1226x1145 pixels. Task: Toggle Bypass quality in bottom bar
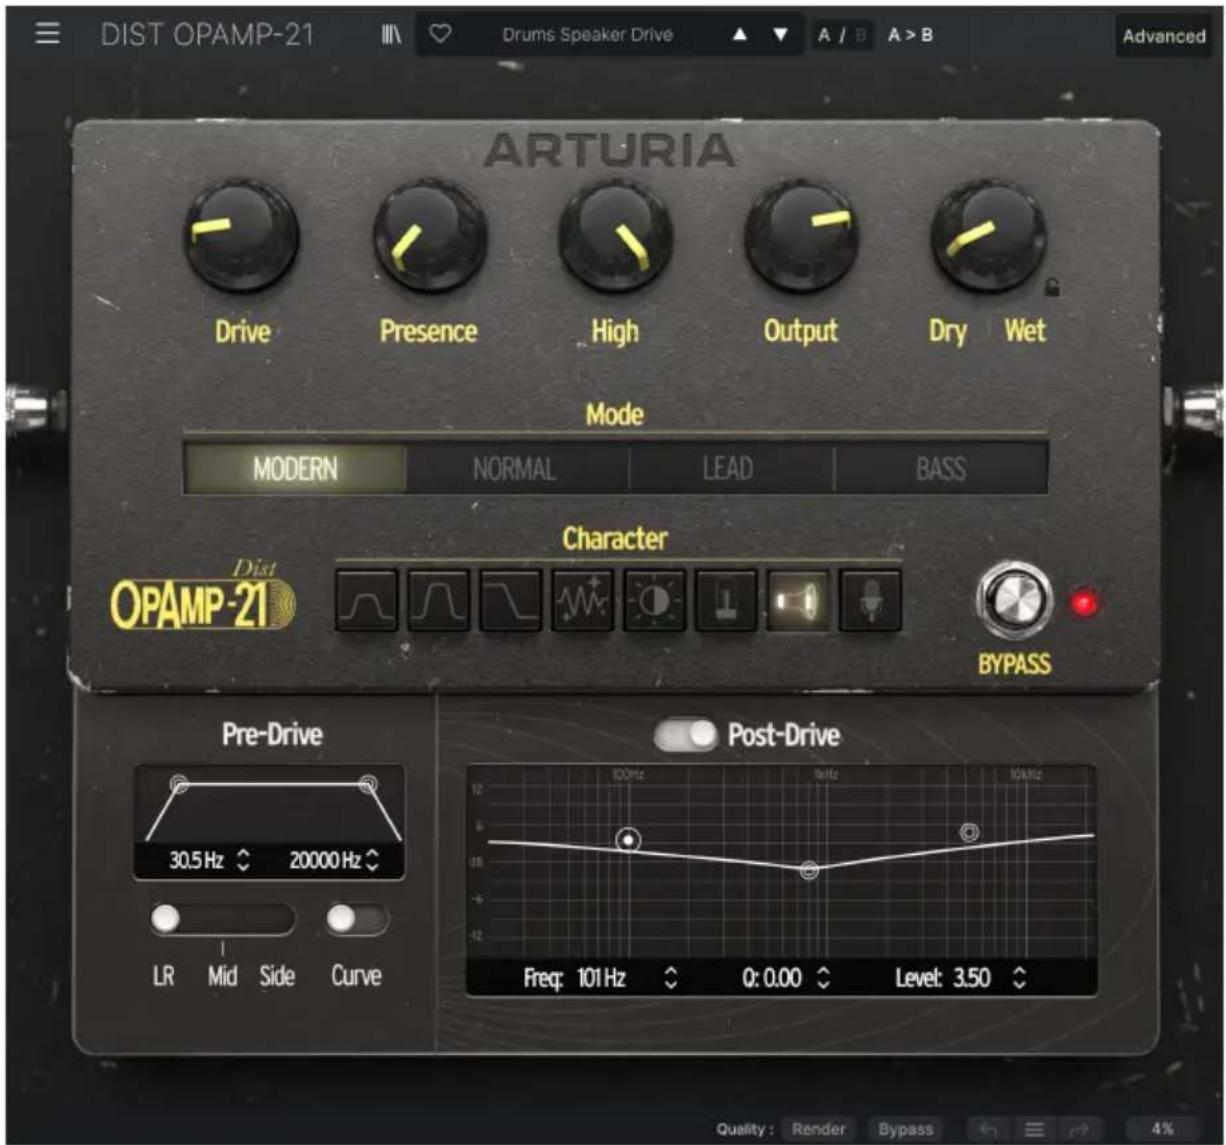coord(905,1129)
